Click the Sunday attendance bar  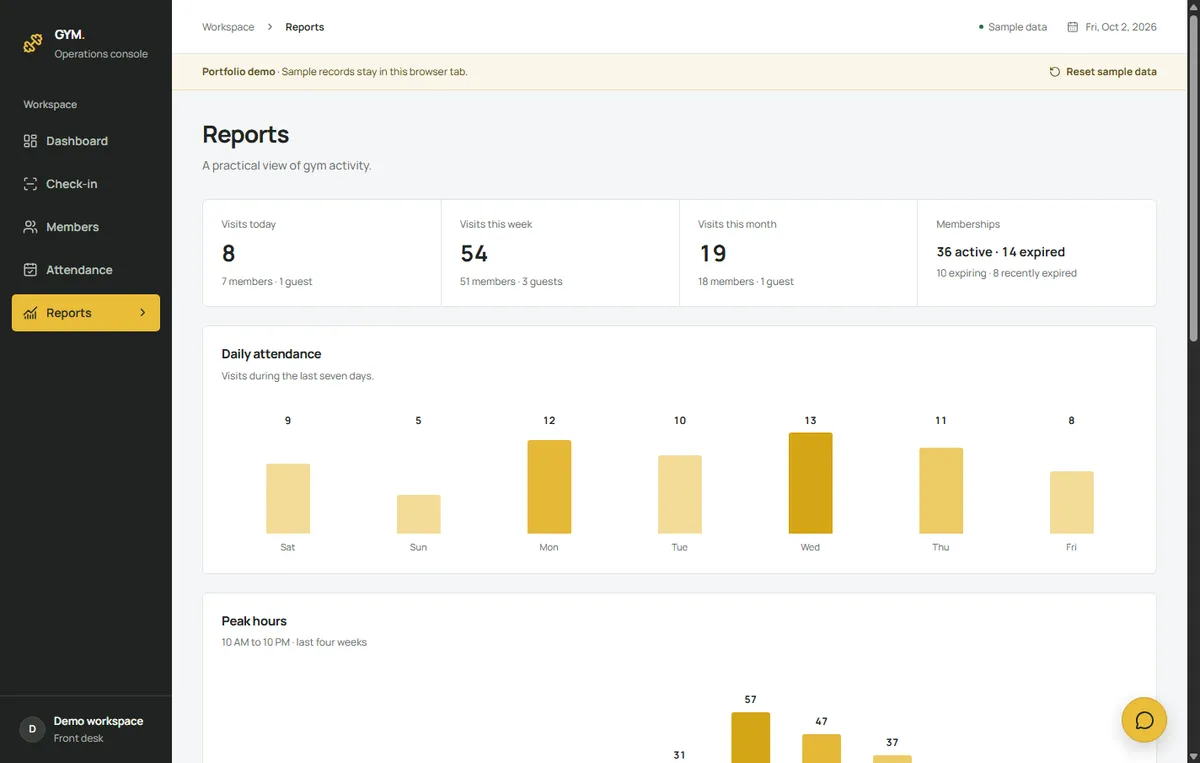tap(418, 514)
